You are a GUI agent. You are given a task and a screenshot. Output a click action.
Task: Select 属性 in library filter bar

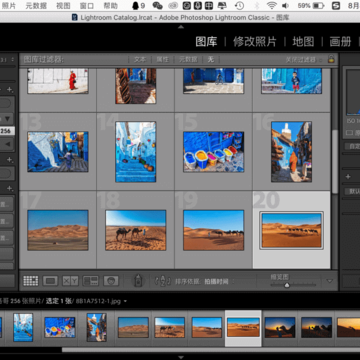pyautogui.click(x=163, y=60)
